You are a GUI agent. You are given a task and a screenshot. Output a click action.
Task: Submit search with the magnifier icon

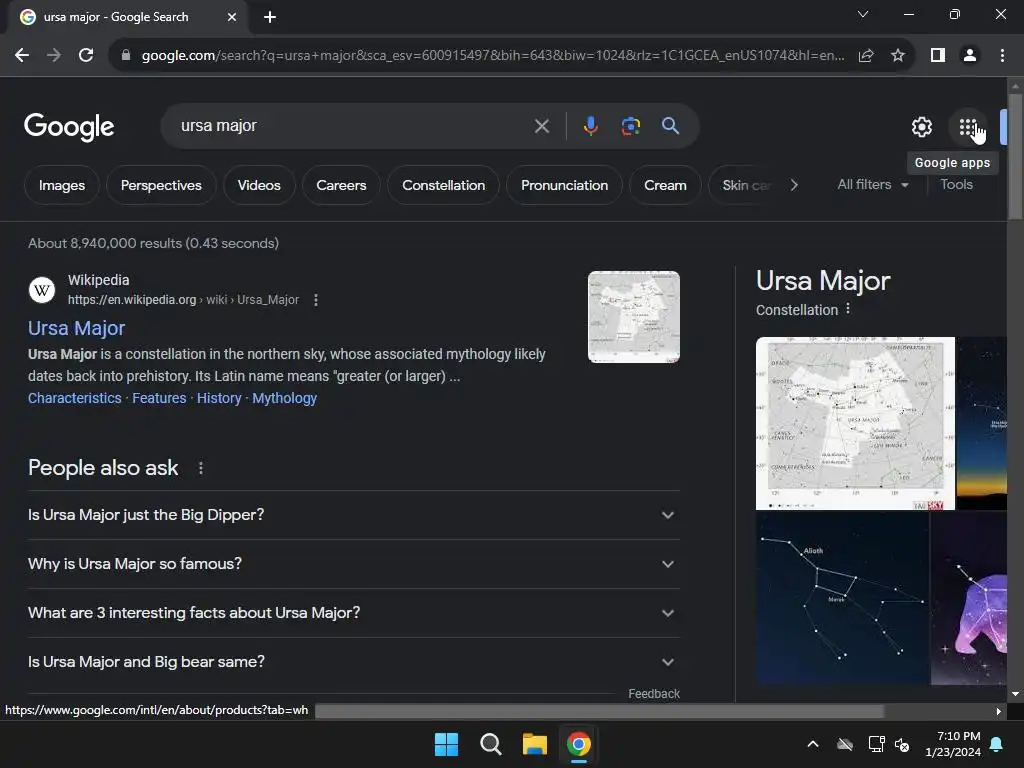(x=670, y=126)
